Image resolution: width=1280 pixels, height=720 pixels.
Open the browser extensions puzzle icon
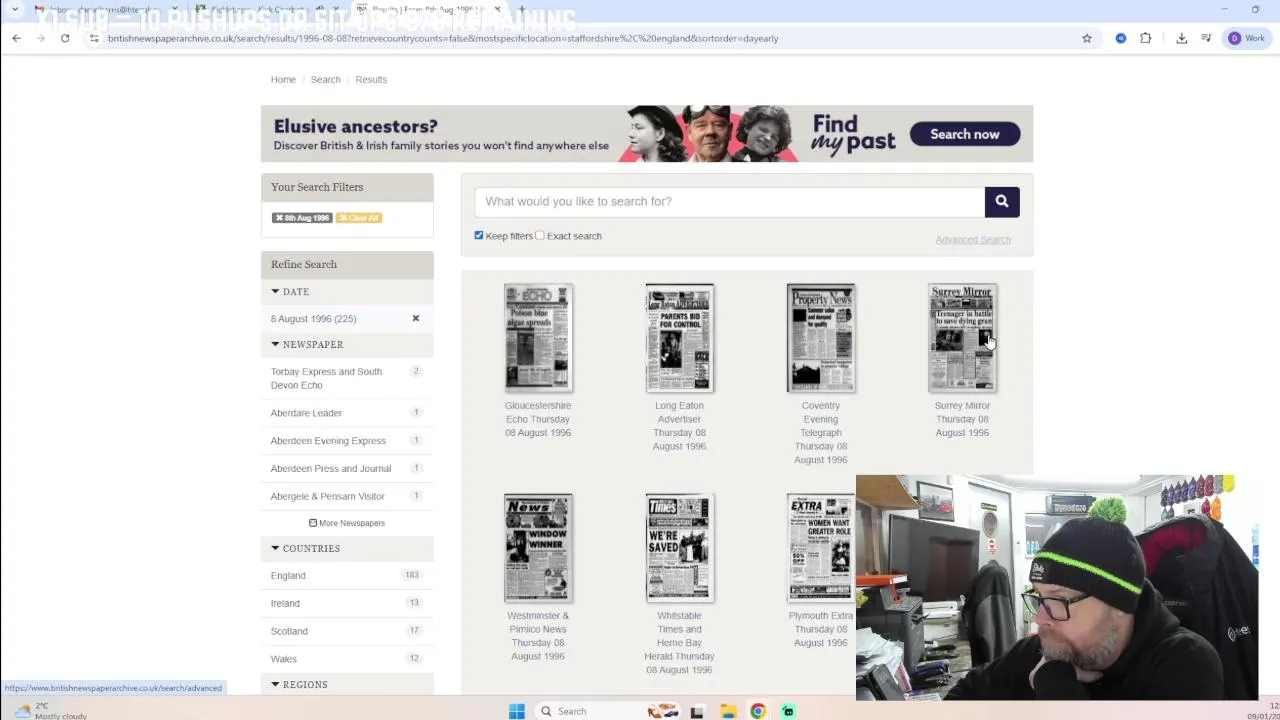(x=1146, y=38)
